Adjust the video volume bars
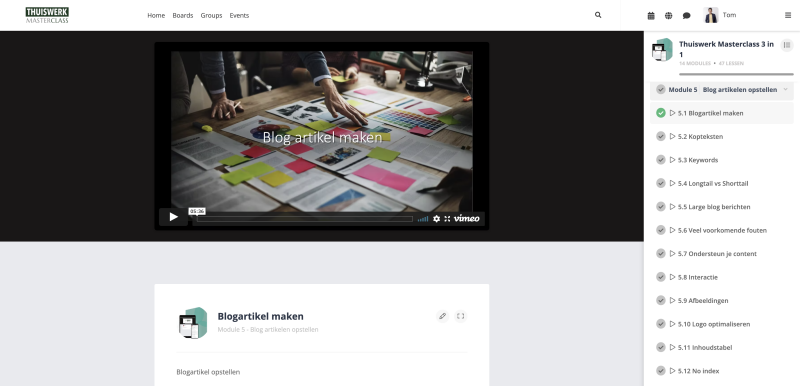The width and height of the screenshot is (800, 386). [423, 219]
